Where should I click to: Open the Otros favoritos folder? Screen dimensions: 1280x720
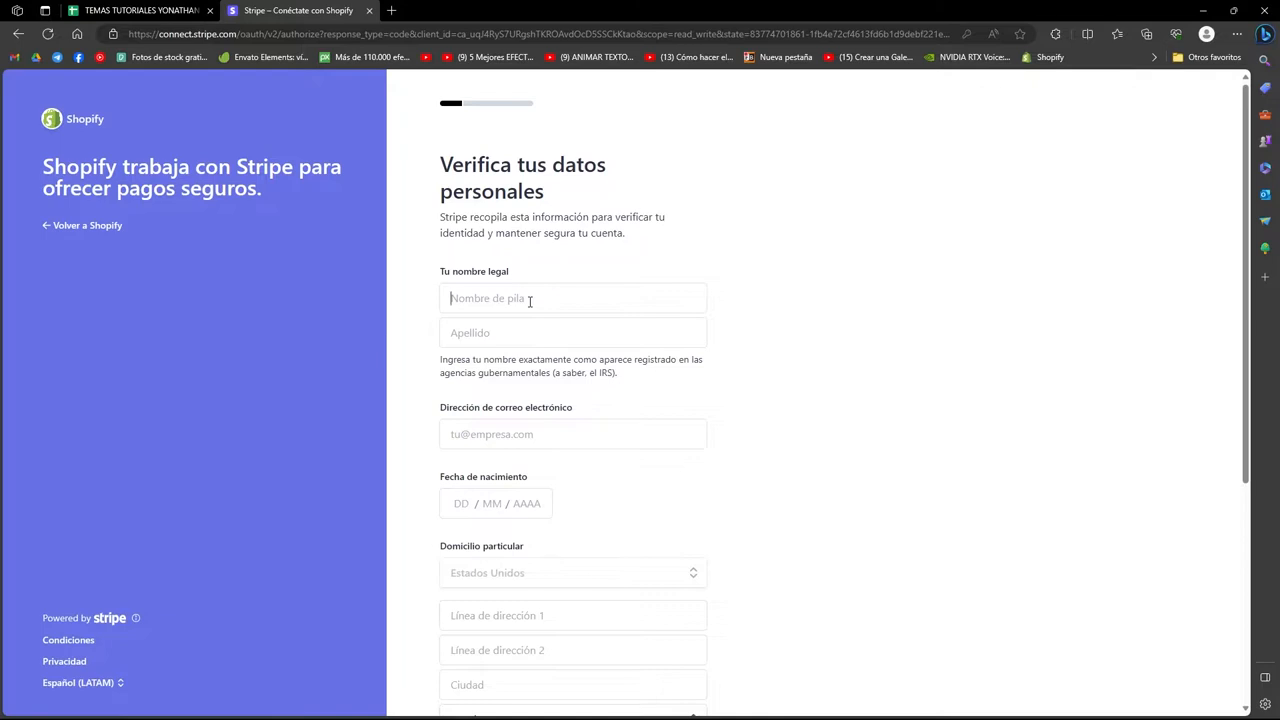(1207, 57)
